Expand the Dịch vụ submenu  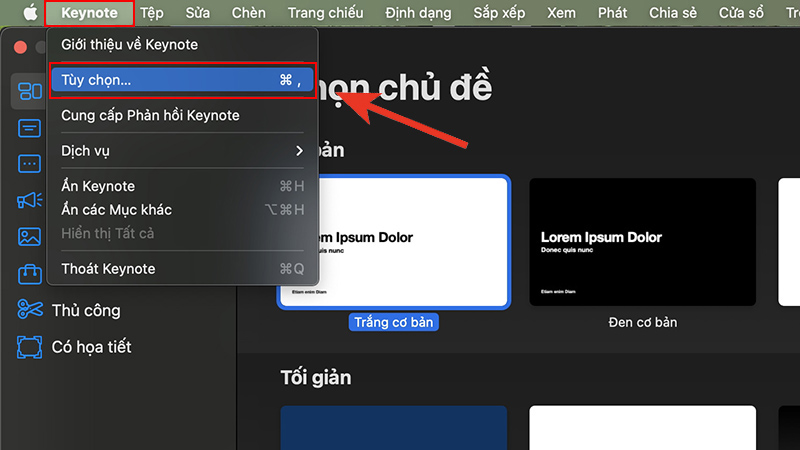click(182, 151)
